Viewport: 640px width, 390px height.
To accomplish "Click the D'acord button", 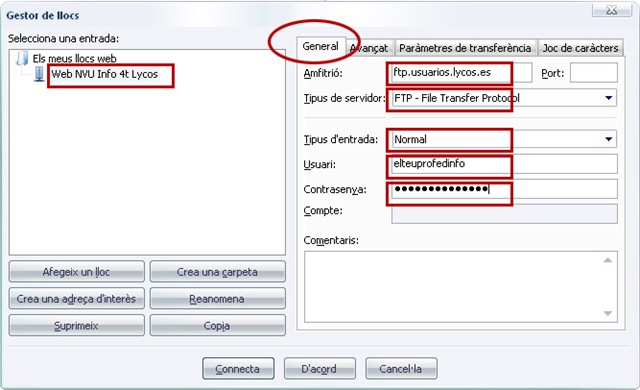I will 320,369.
